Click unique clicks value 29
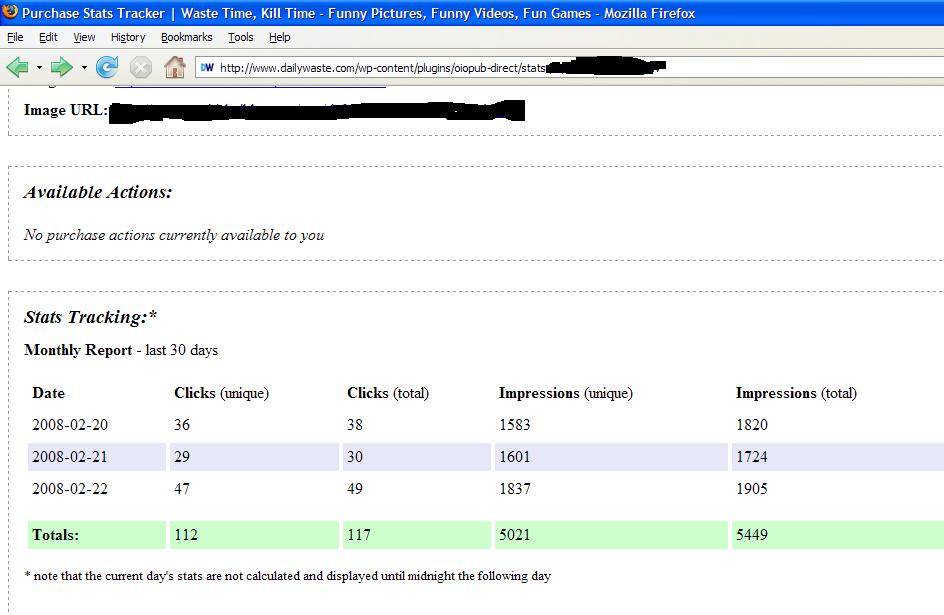944x615 pixels. coord(182,457)
